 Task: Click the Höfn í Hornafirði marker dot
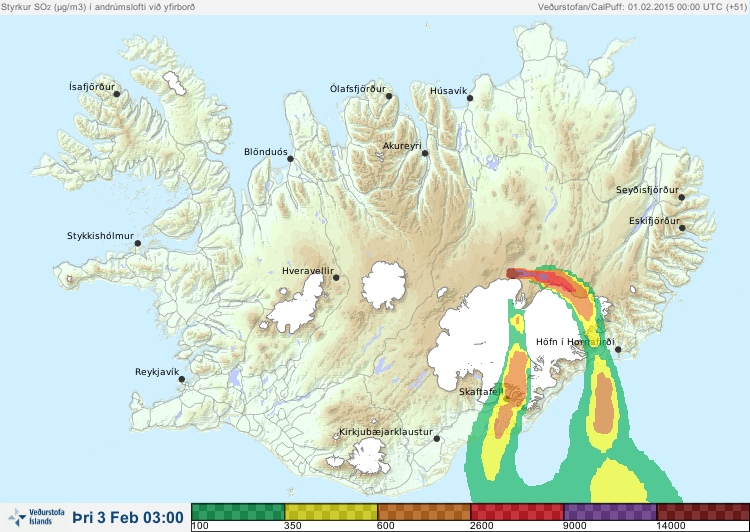(618, 349)
